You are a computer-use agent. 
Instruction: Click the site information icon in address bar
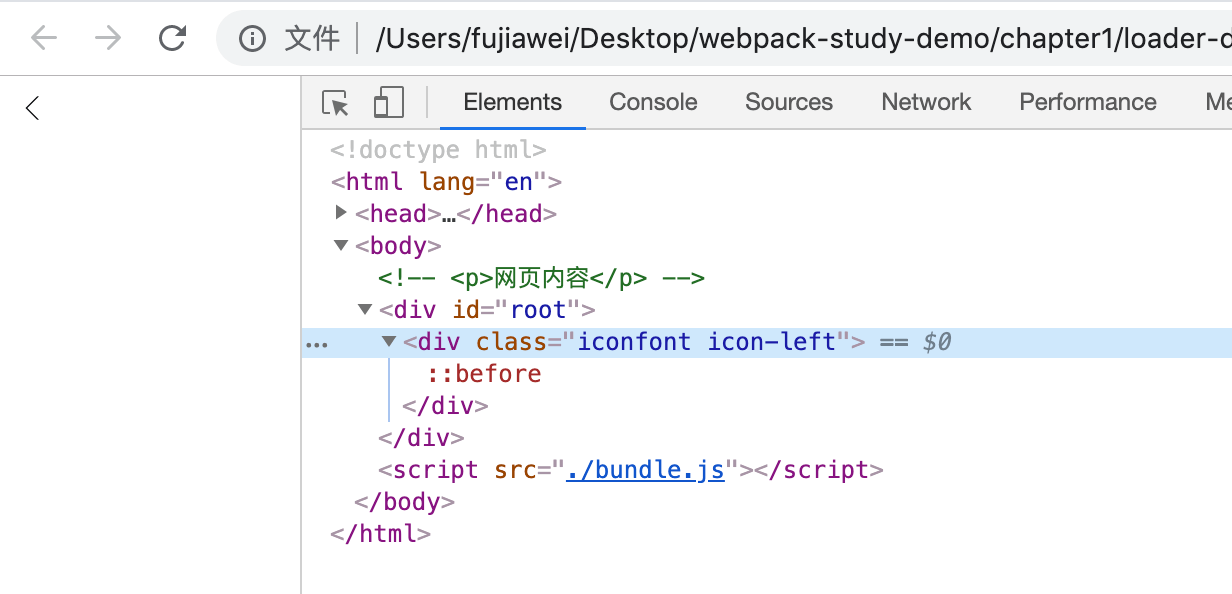pos(253,39)
